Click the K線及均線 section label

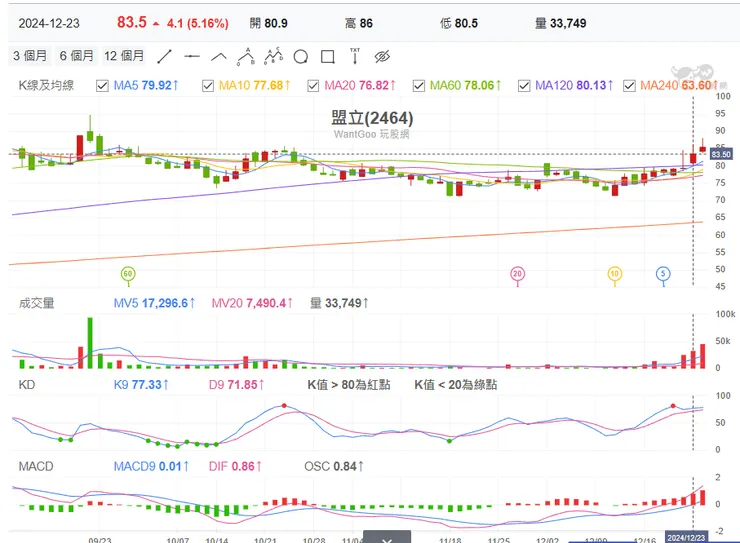46,85
